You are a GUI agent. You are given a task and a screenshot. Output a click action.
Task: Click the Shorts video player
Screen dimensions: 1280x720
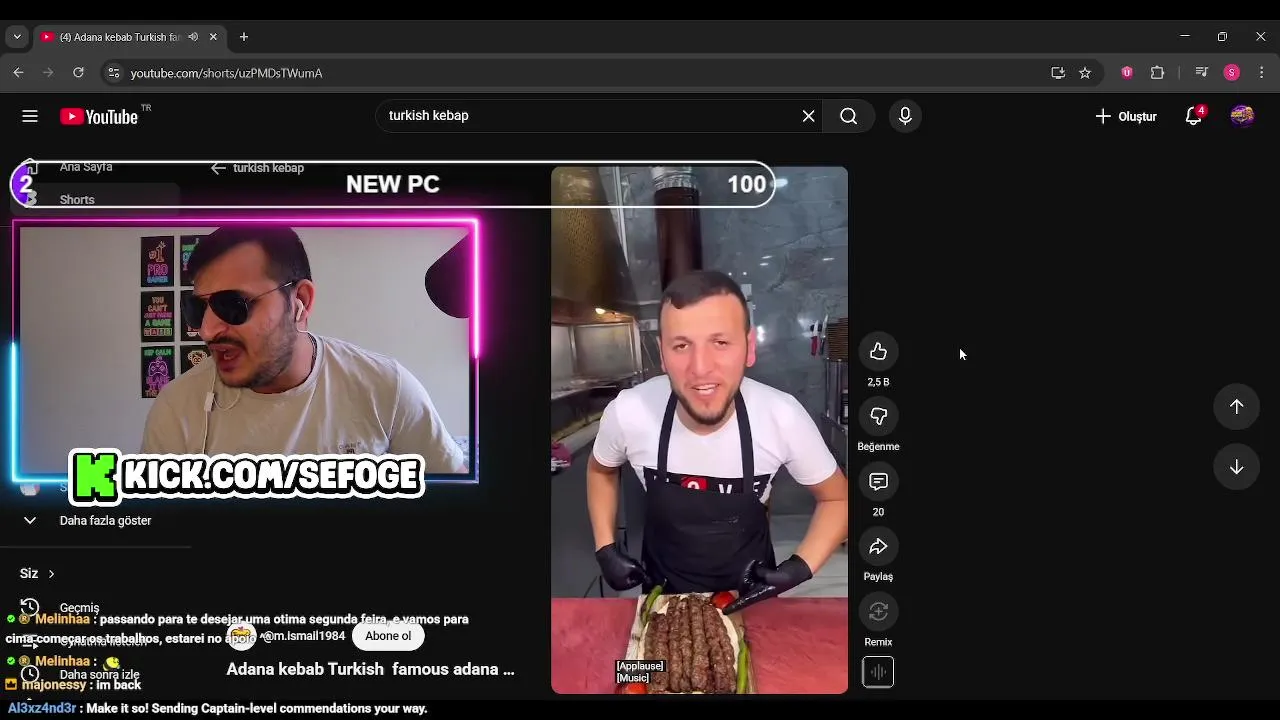pos(699,430)
